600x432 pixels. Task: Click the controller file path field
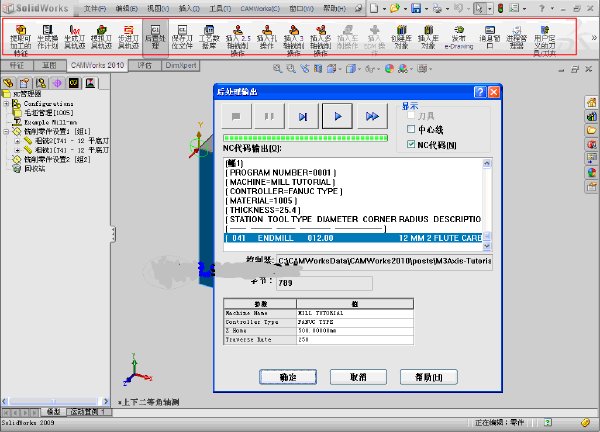(x=384, y=261)
